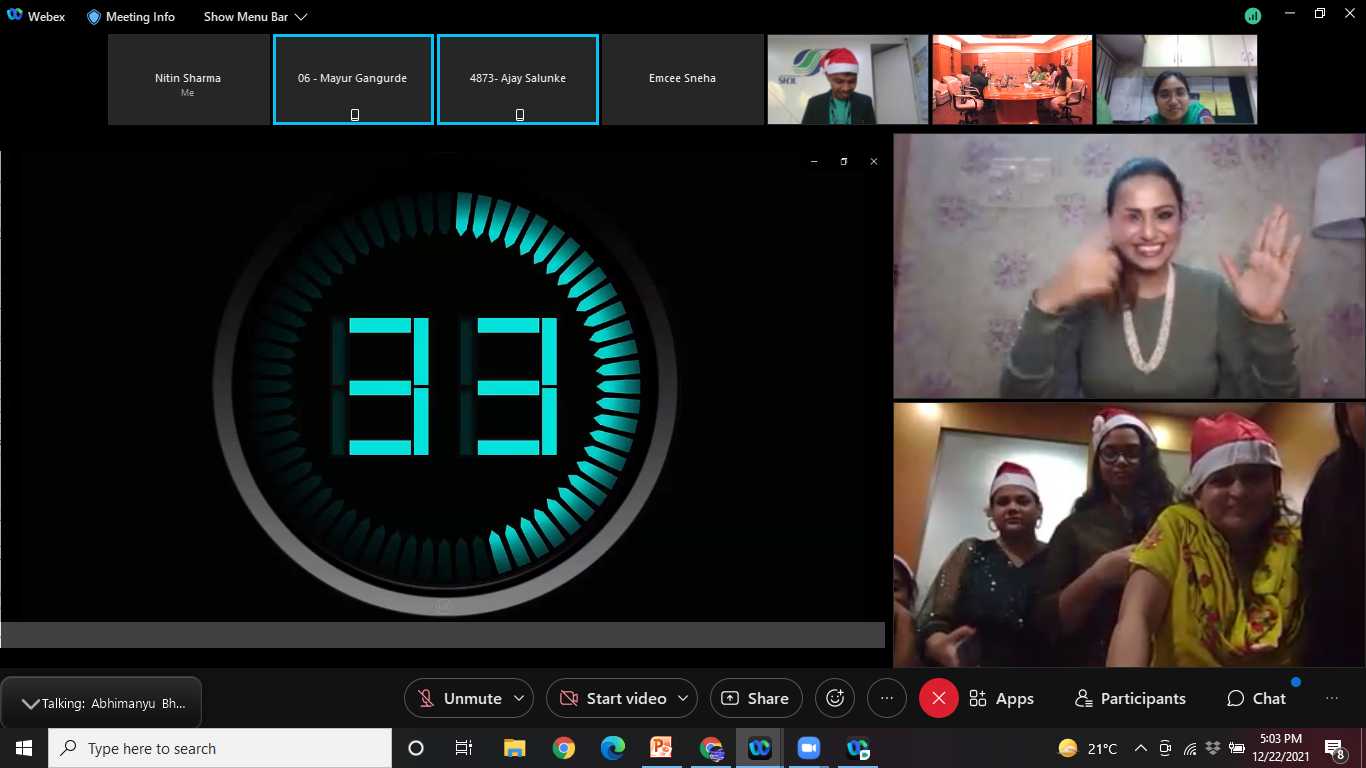
Task: Open the reactions smiley menu
Action: (x=835, y=698)
